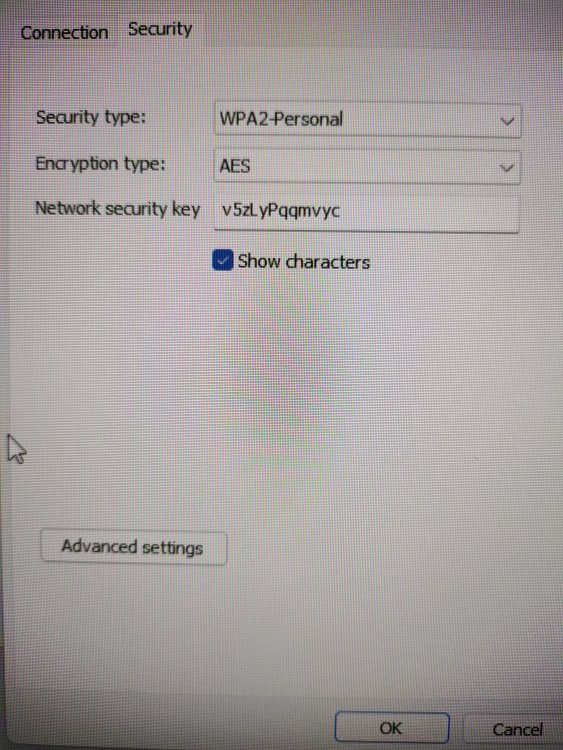Click the chevron arrow beside WPA2-Personal
This screenshot has width=563, height=750.
click(507, 121)
